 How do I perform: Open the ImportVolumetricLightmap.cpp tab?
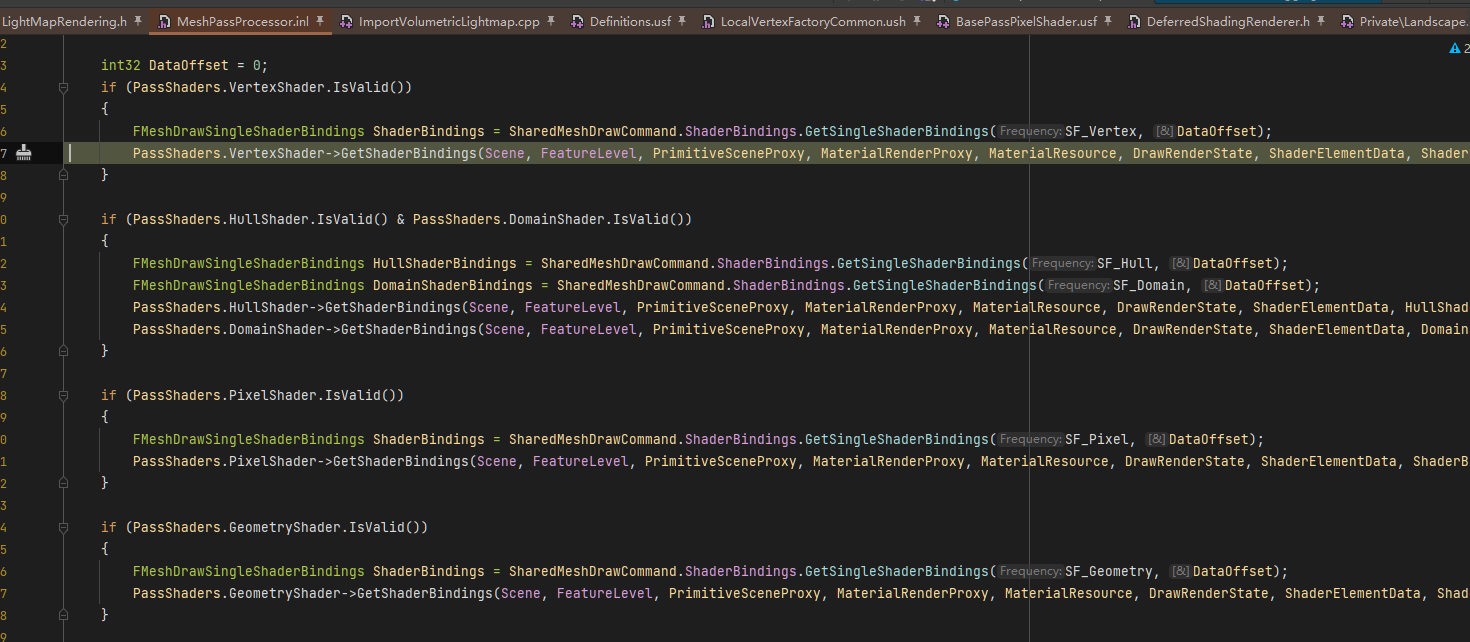coord(447,21)
